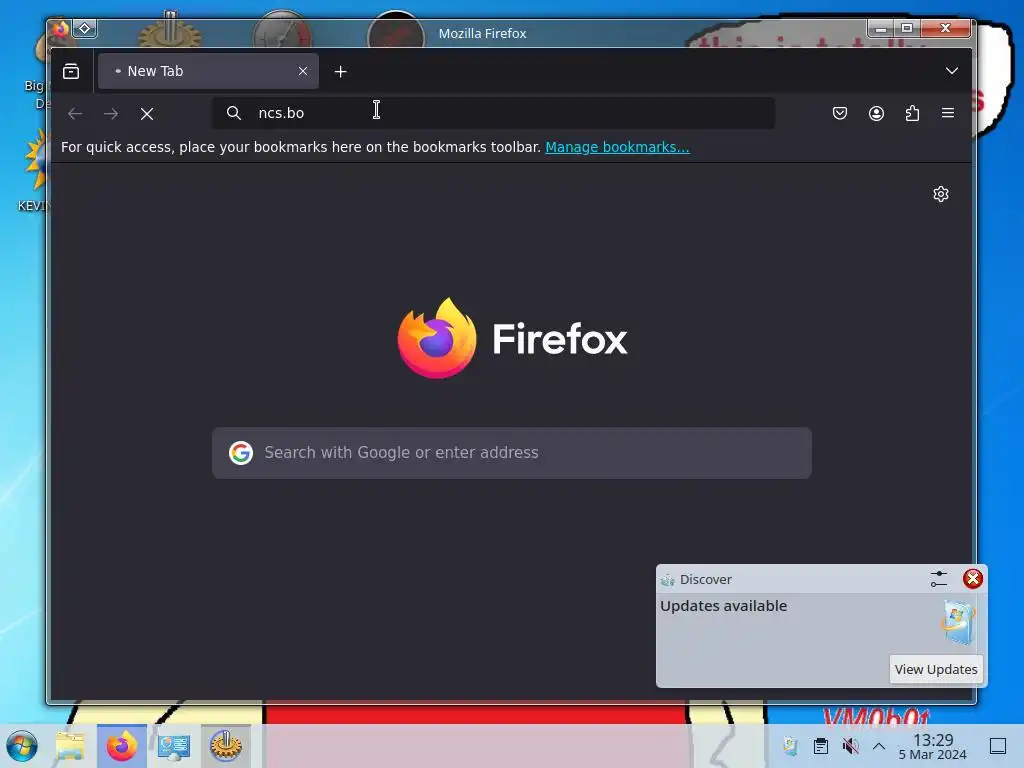Minimize the Mozilla Firefox window

pyautogui.click(x=880, y=28)
